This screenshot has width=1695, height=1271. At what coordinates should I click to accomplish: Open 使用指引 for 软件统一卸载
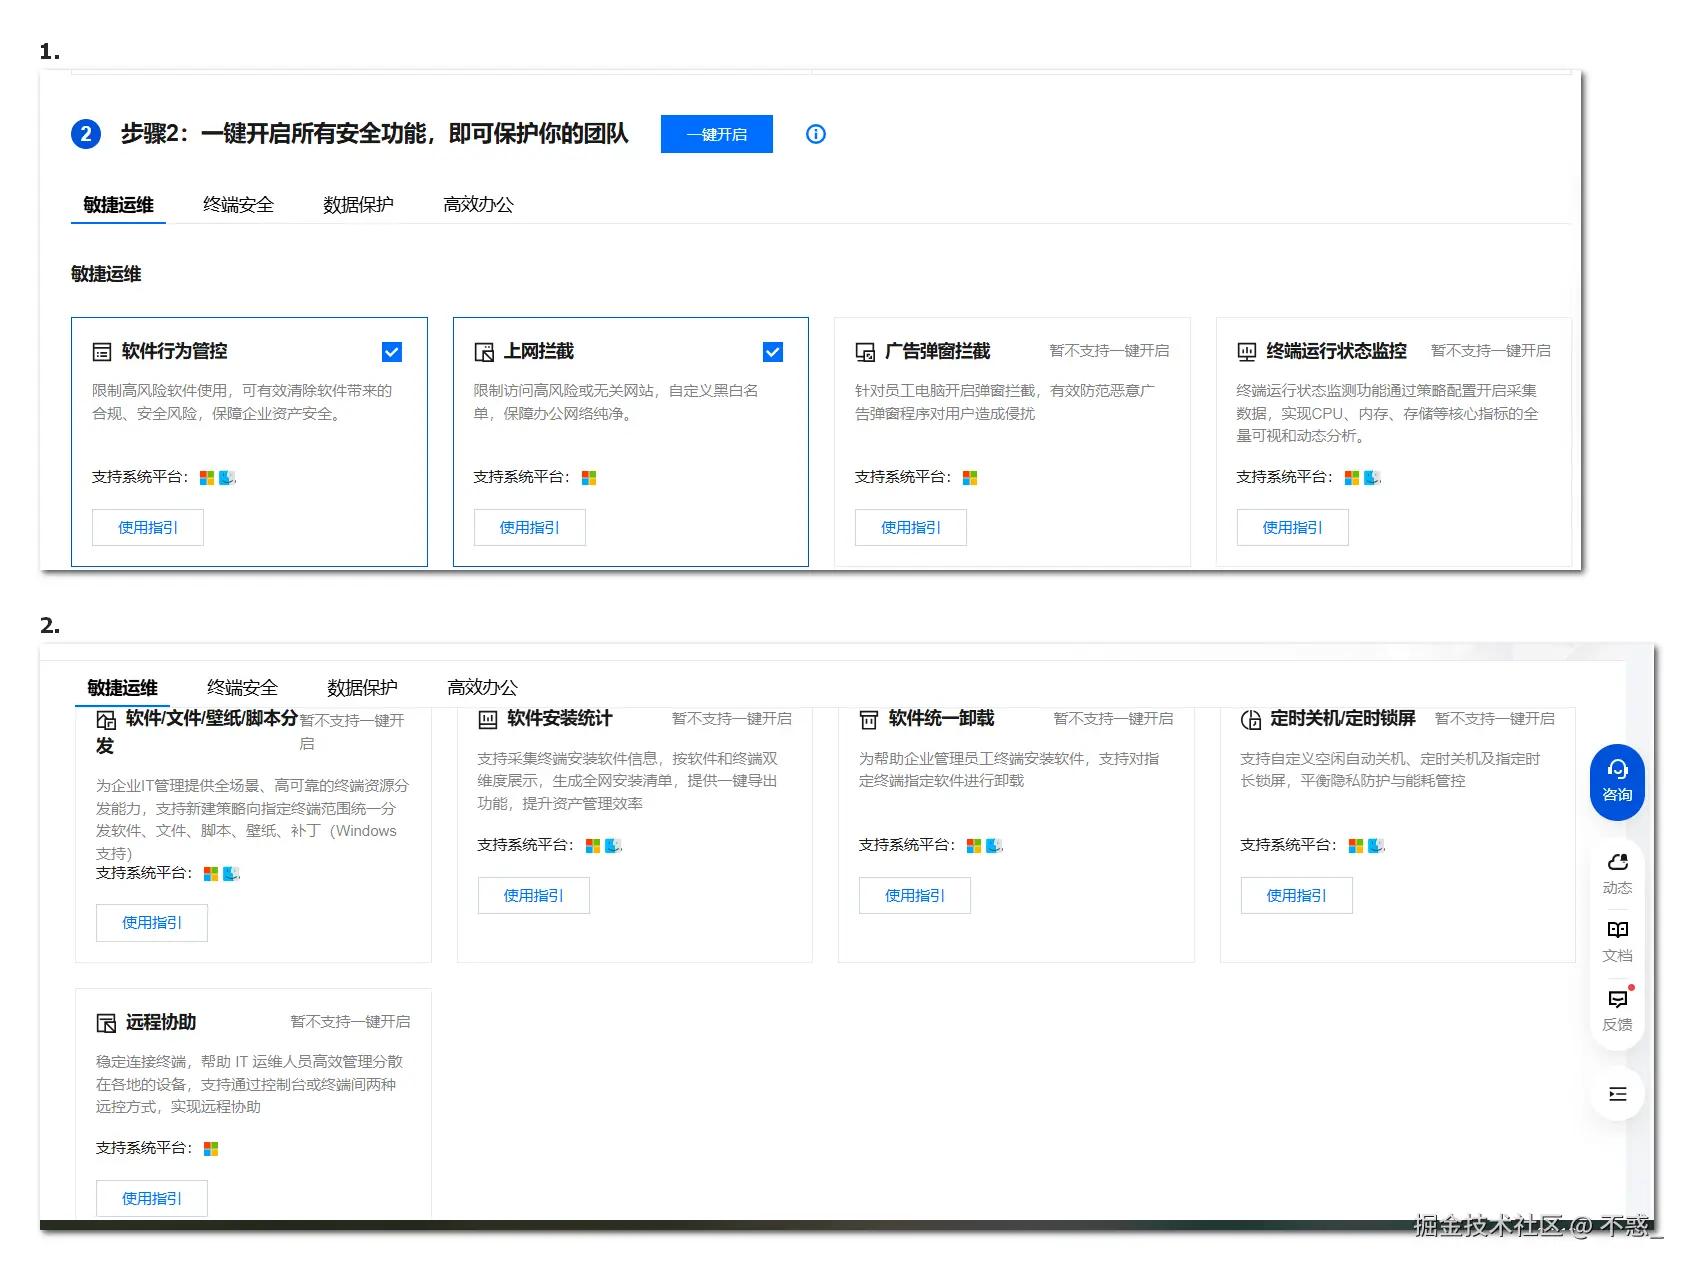point(915,895)
